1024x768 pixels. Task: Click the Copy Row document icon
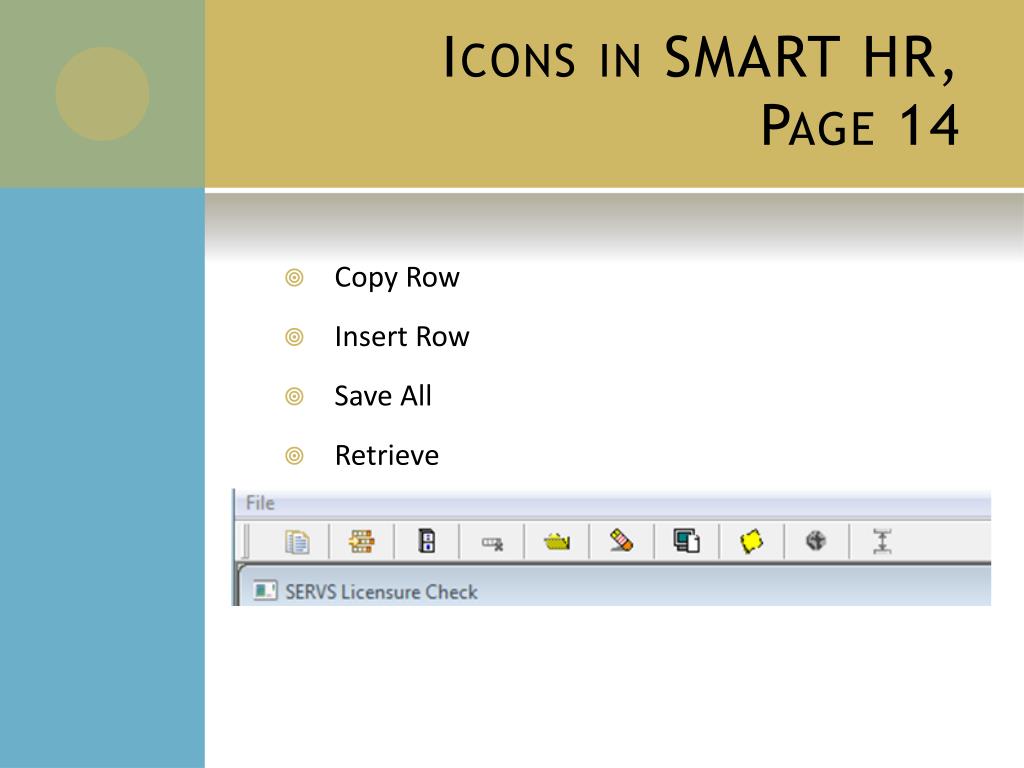(x=297, y=541)
